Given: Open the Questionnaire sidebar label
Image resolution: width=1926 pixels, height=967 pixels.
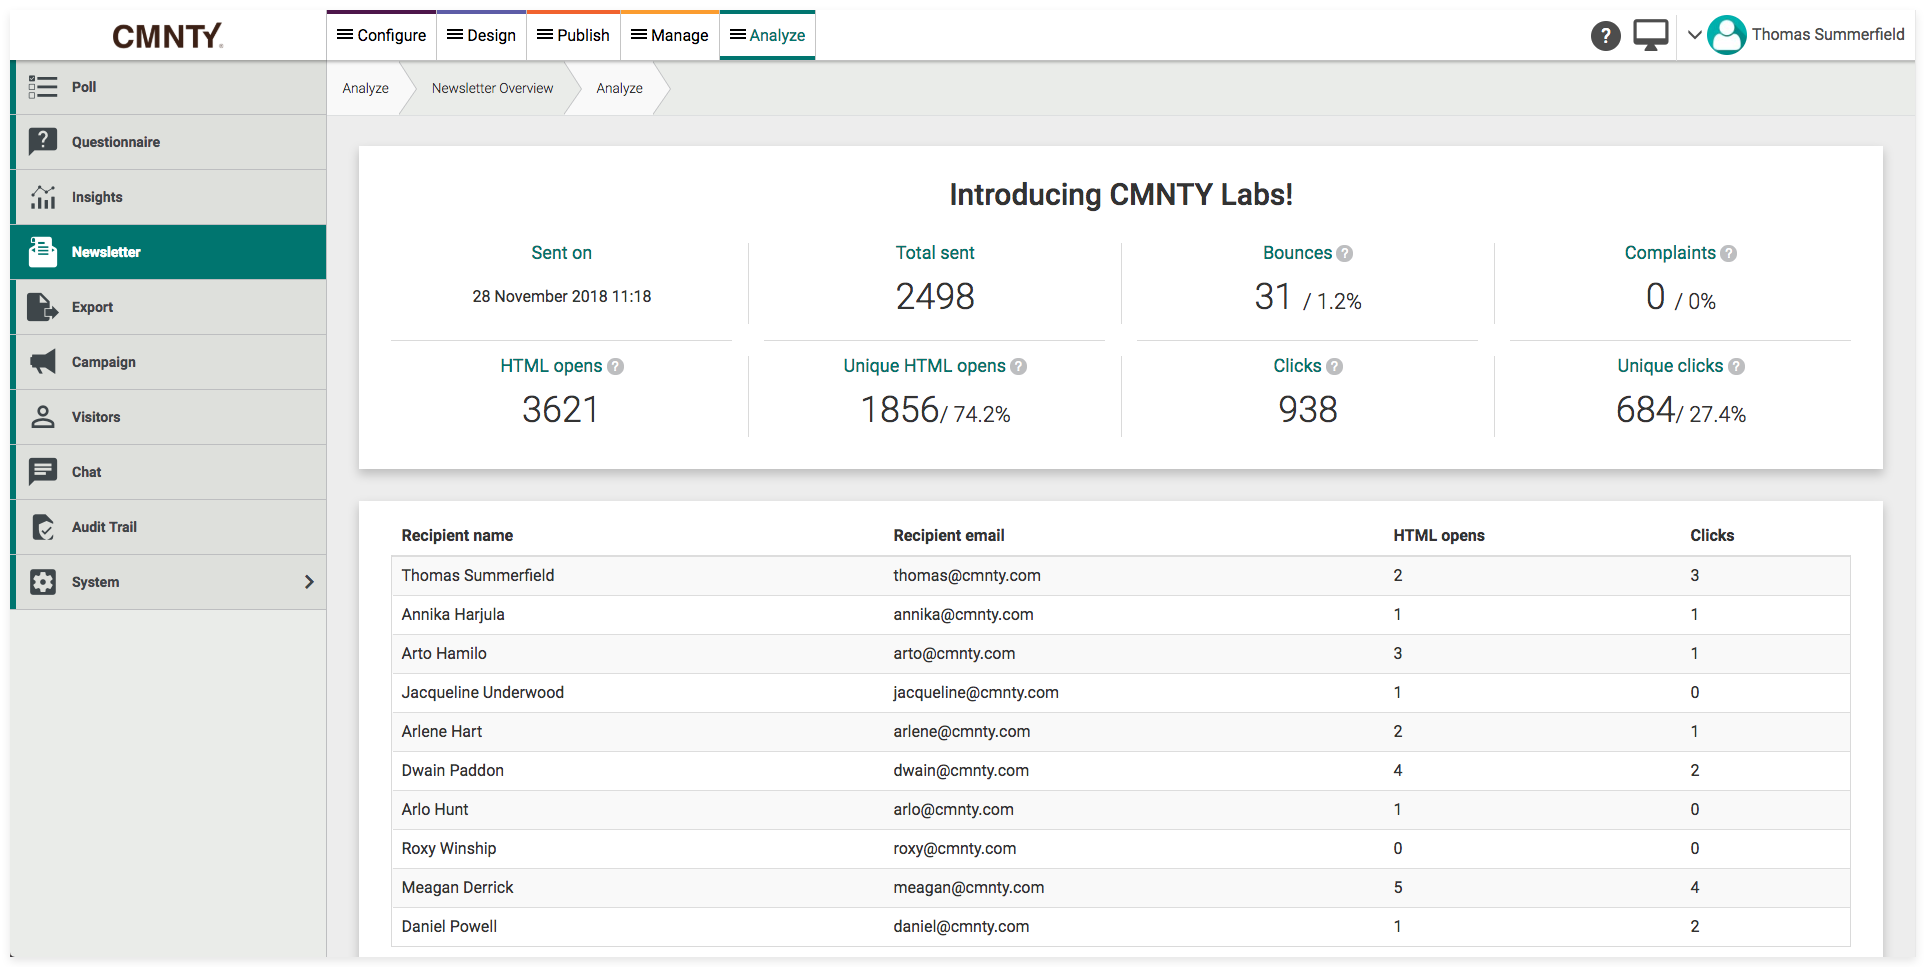Looking at the screenshot, I should [x=116, y=142].
